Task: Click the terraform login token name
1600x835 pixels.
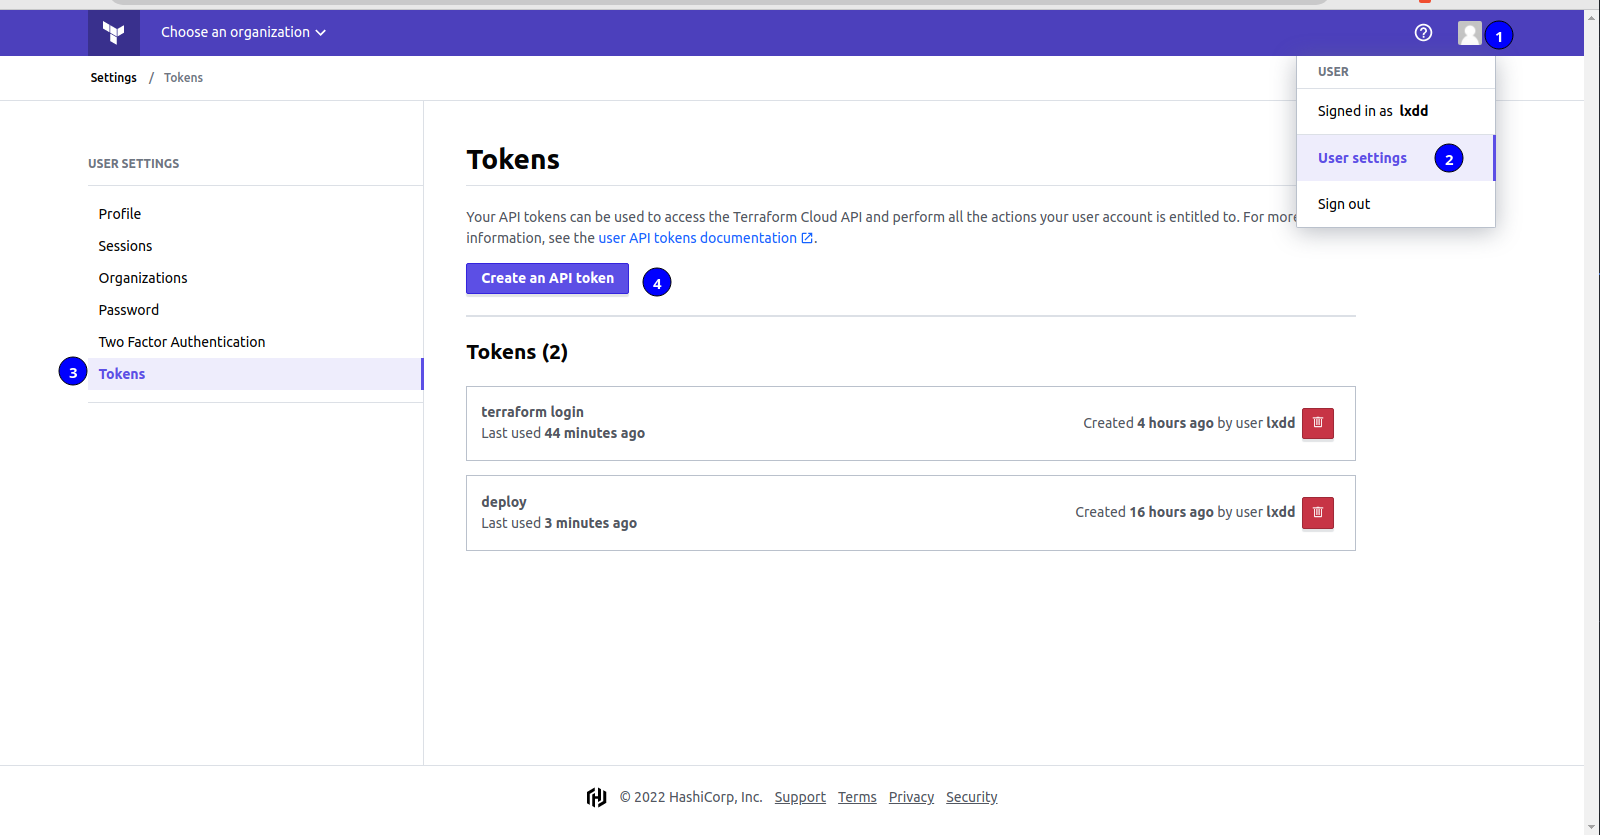Action: pyautogui.click(x=532, y=412)
